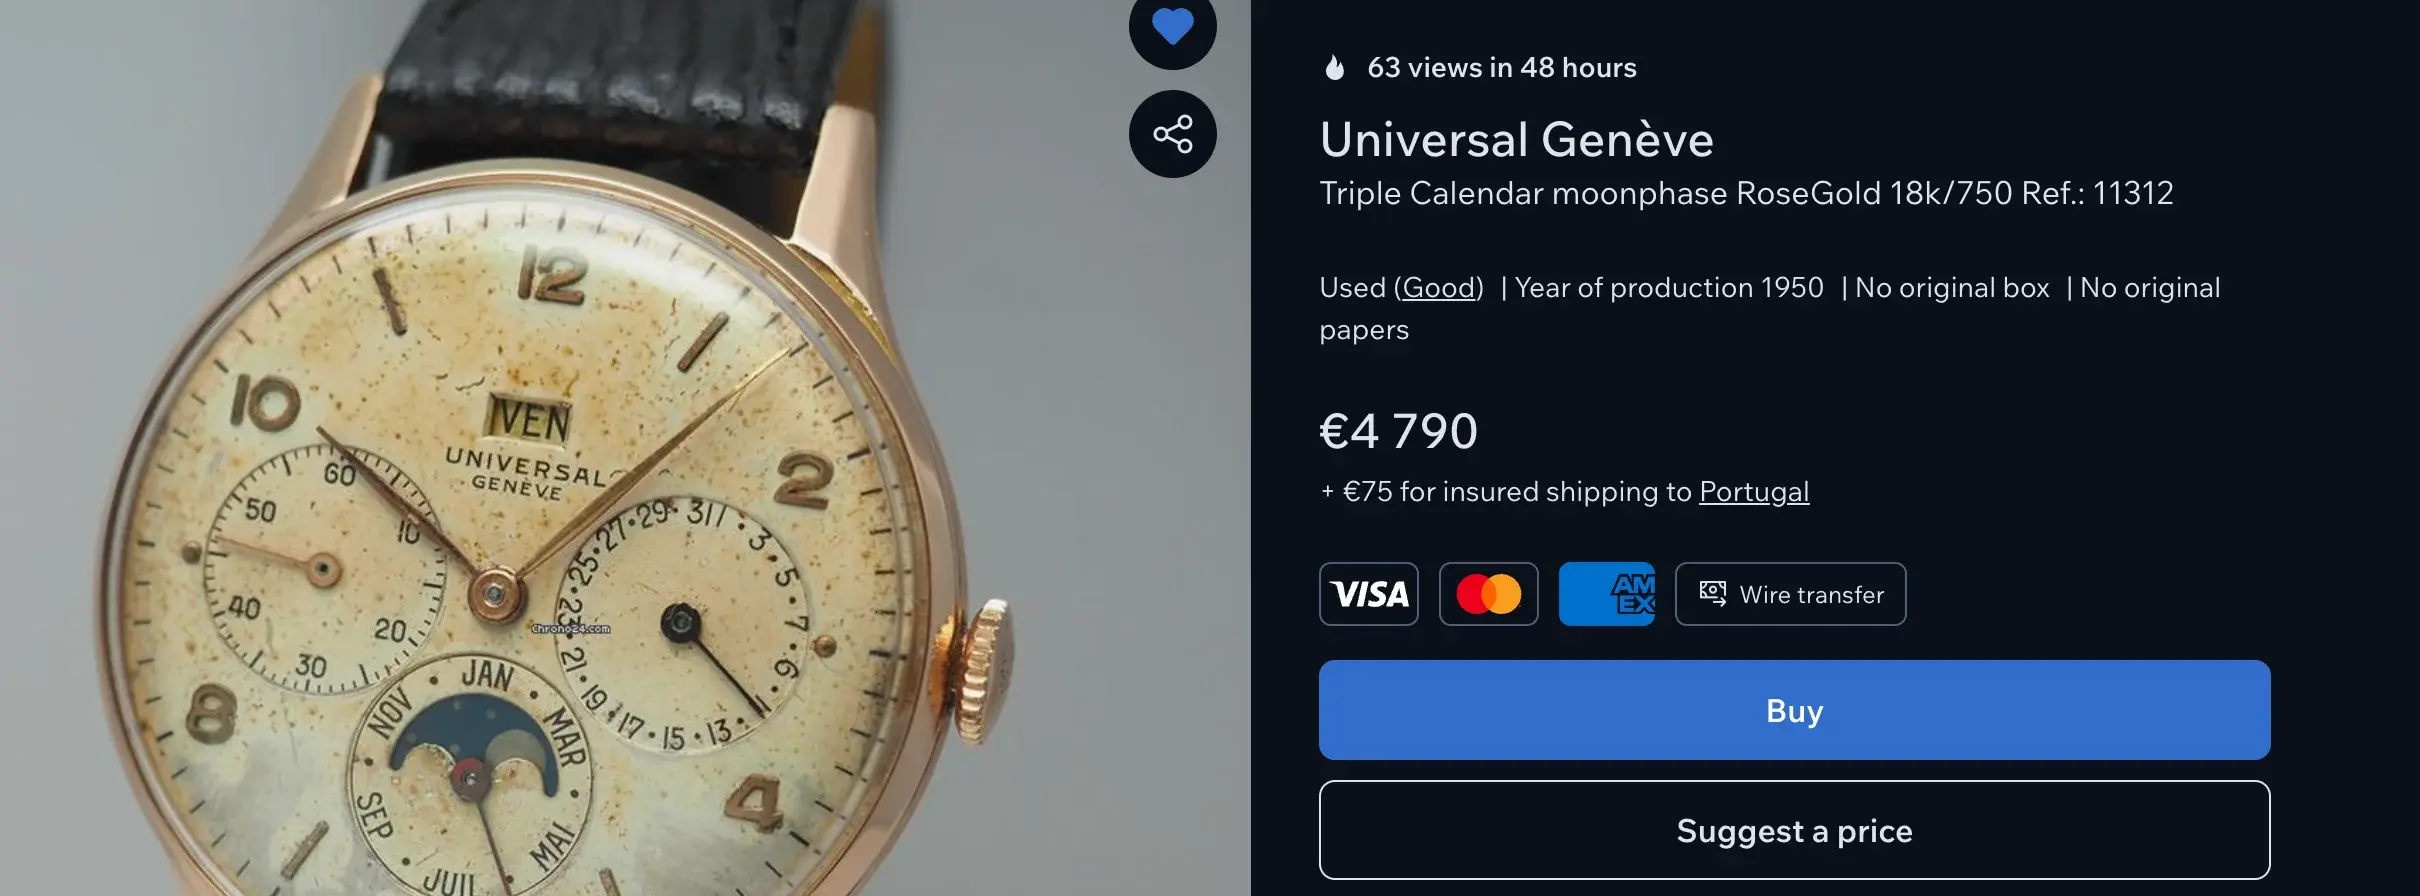Open the Good condition link
Screen dimensions: 2420x896
click(x=1439, y=288)
